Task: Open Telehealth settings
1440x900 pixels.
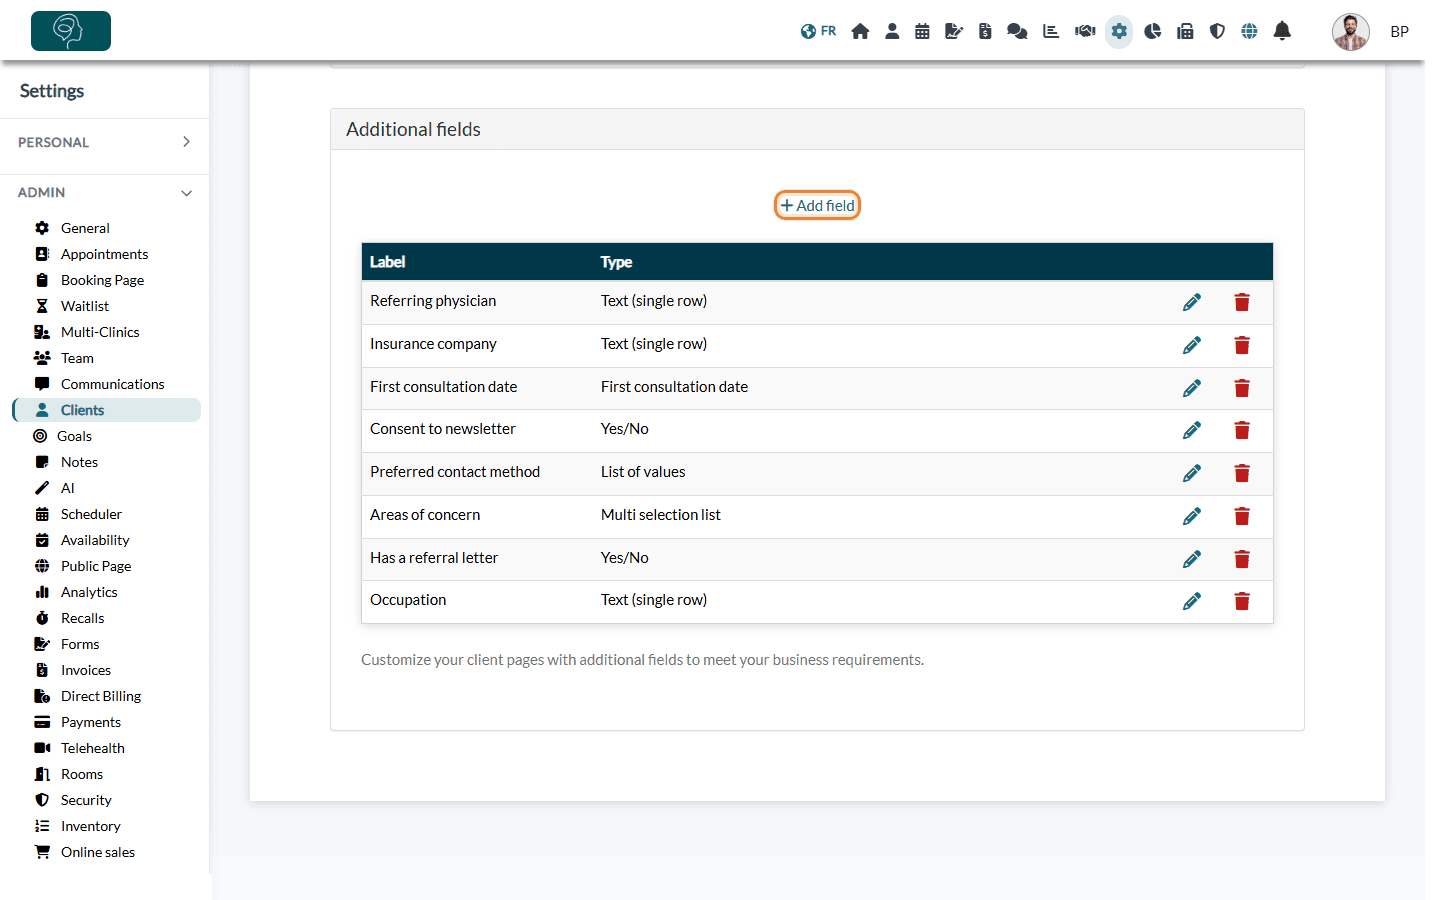Action: 93,748
